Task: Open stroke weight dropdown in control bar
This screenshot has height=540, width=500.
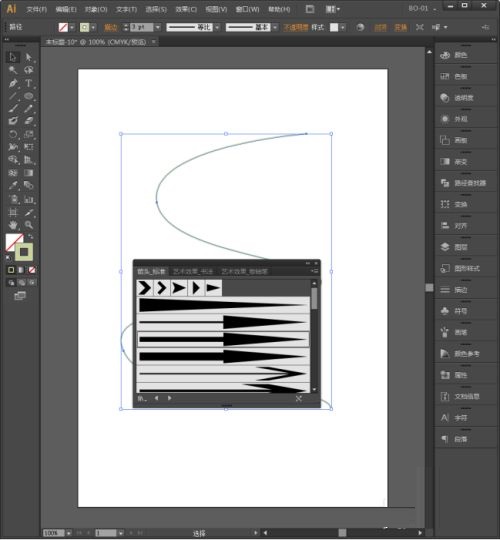Action: coord(158,27)
